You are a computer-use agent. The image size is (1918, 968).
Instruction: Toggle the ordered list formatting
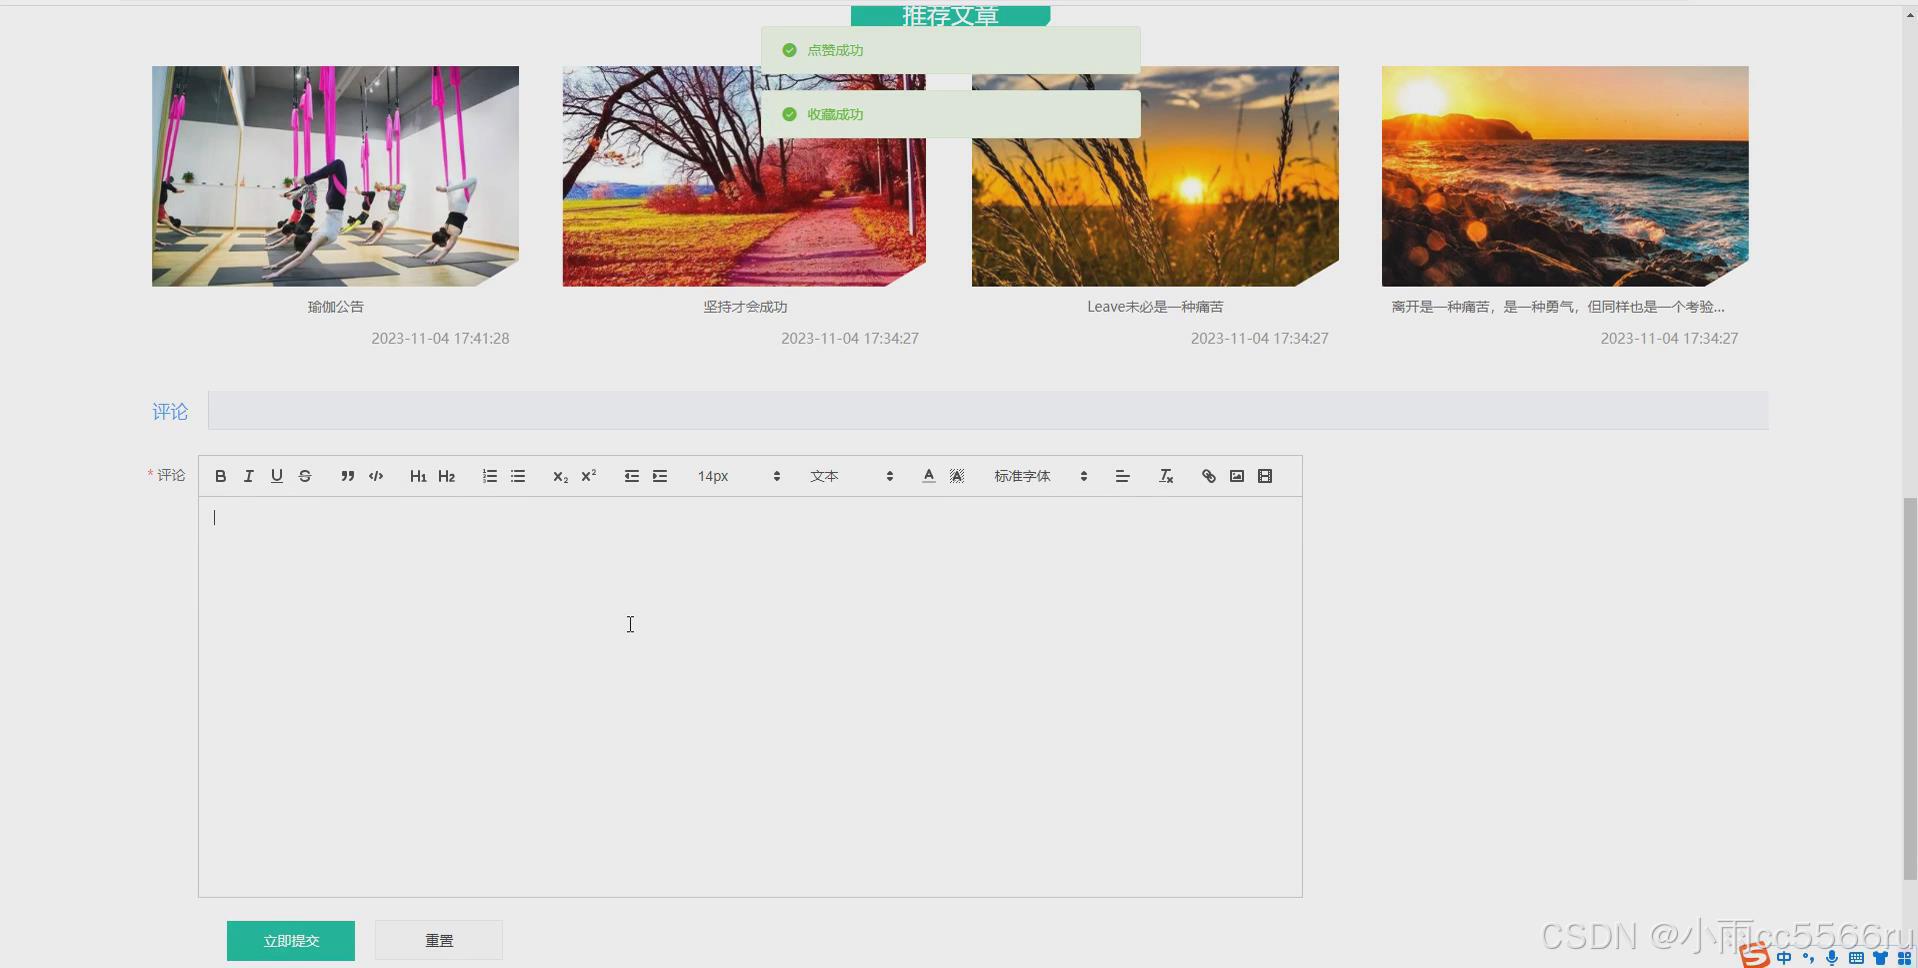489,476
